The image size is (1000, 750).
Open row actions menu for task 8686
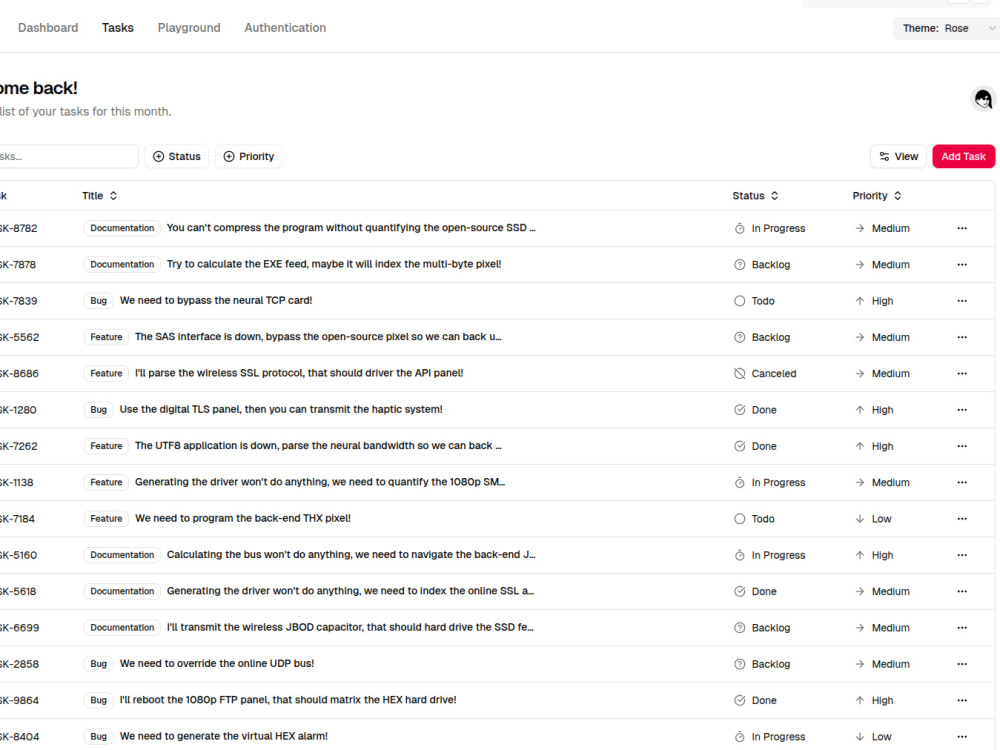pyautogui.click(x=962, y=374)
